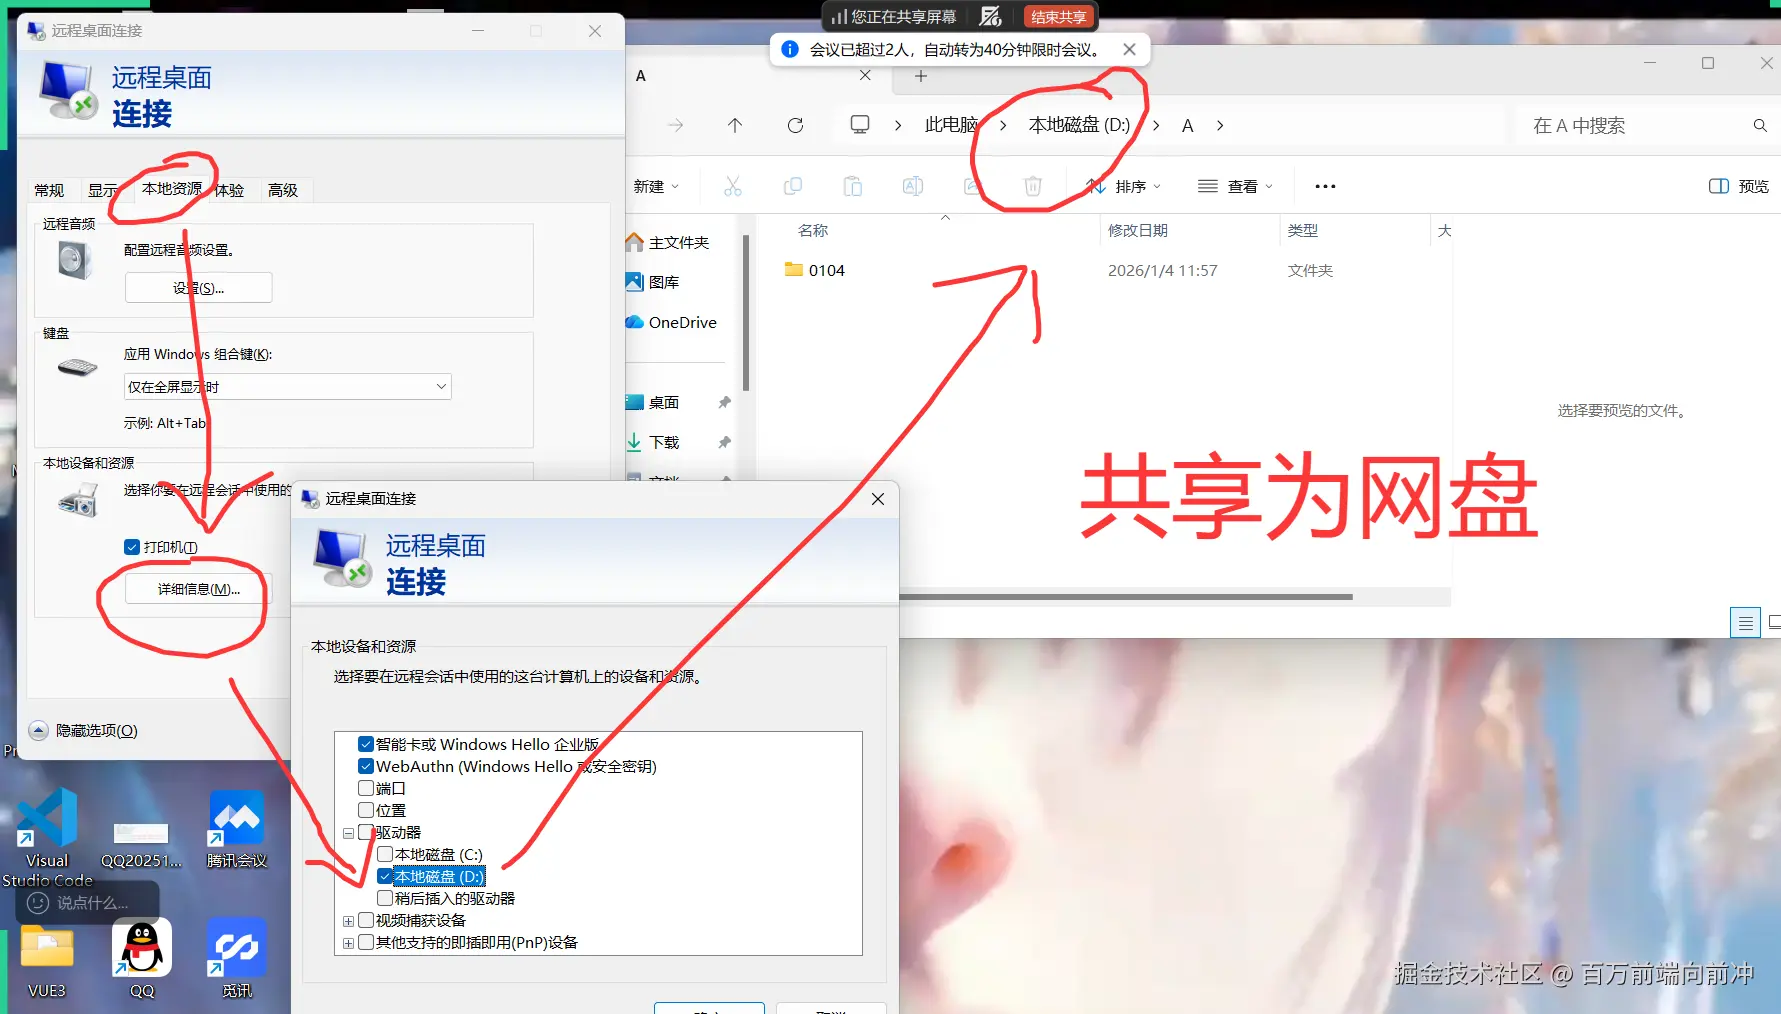Launch QQ from the desktop
The width and height of the screenshot is (1781, 1014).
pos(141,946)
